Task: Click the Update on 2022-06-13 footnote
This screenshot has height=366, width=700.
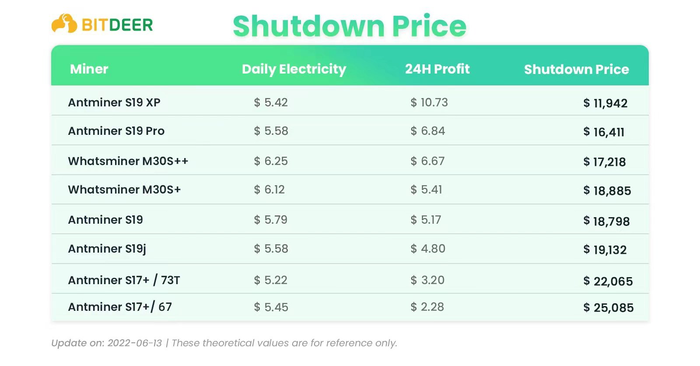Action: coord(224,343)
